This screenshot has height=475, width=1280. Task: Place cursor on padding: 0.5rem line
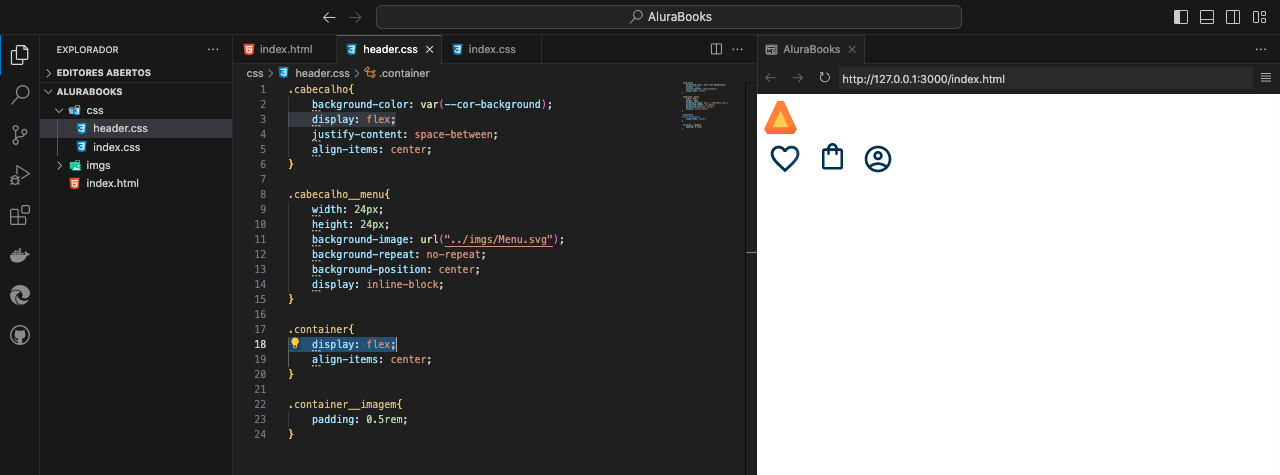coord(359,419)
